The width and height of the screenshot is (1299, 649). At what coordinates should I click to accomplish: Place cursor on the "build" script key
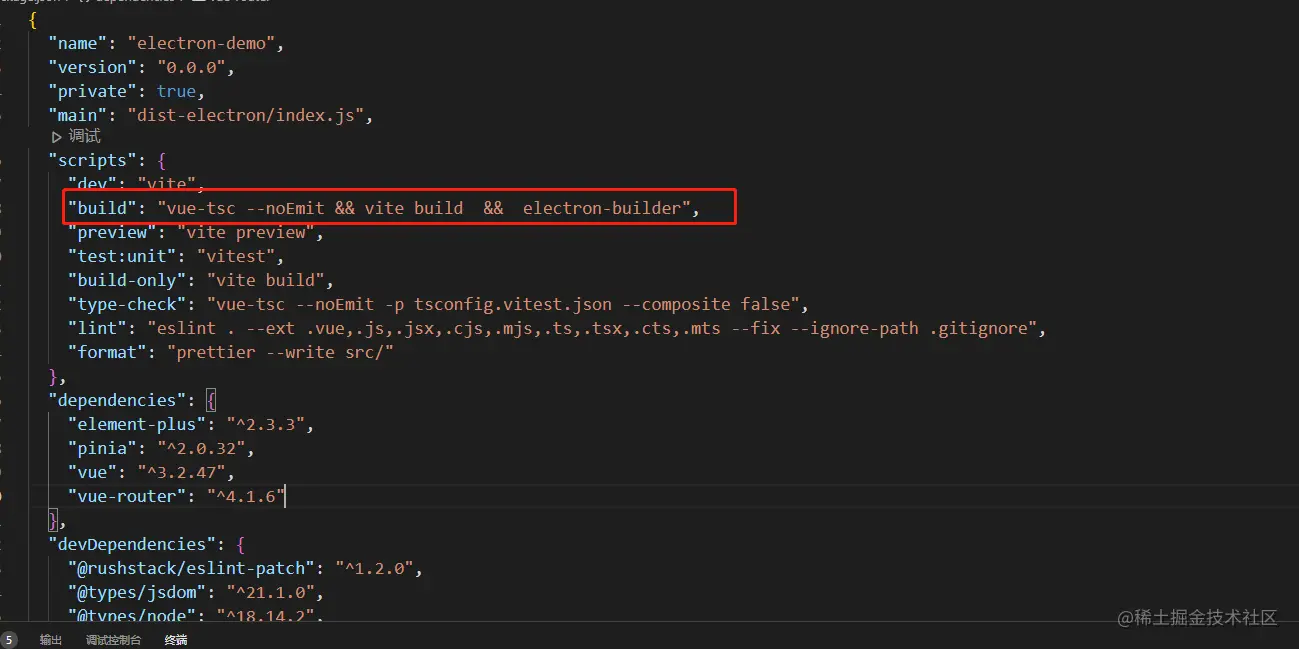click(x=99, y=208)
